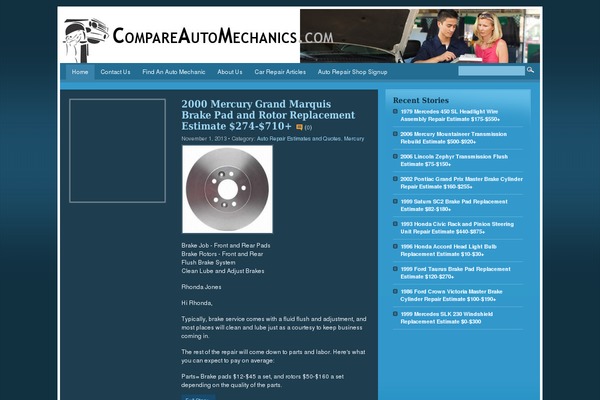Image resolution: width=600 pixels, height=400 pixels.
Task: Click bullet icon beside 1996 Honda Accord story
Action: 395,247
